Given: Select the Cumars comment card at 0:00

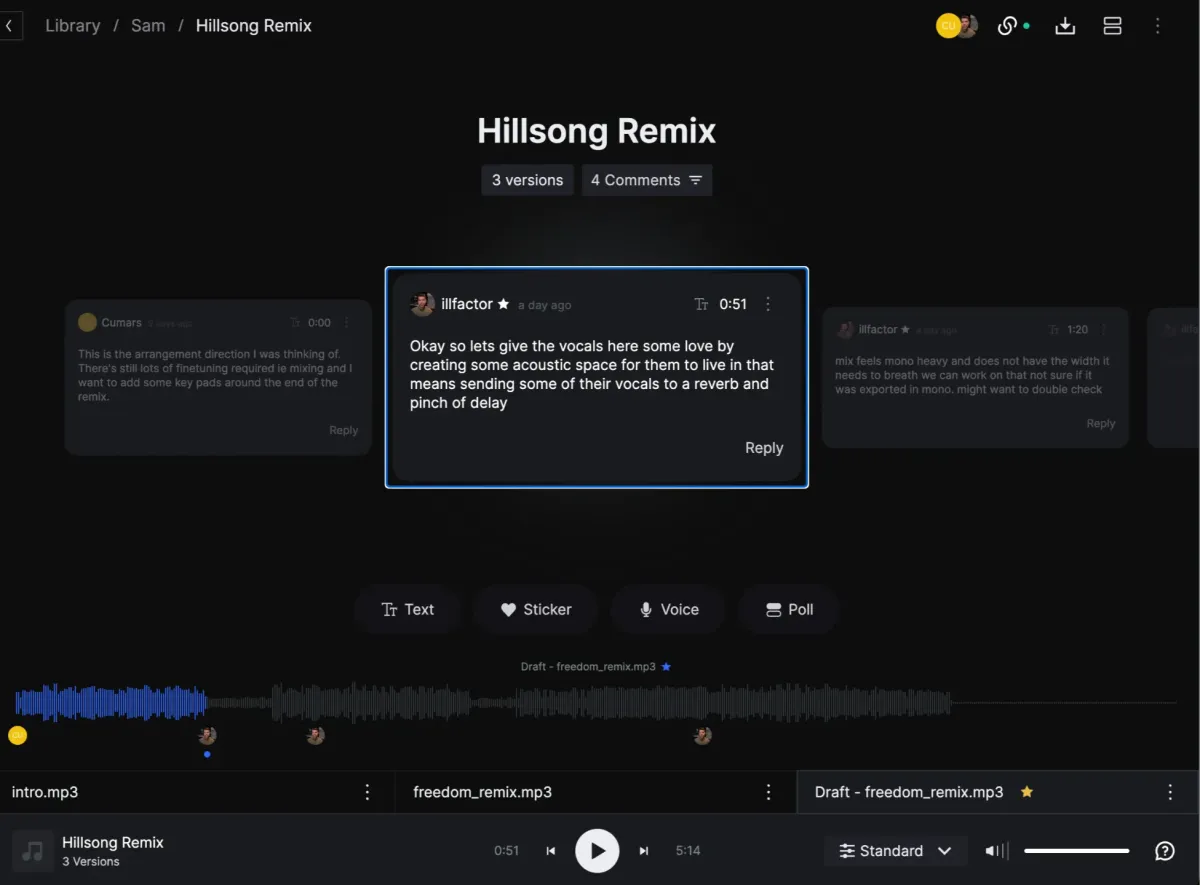Looking at the screenshot, I should (x=218, y=377).
